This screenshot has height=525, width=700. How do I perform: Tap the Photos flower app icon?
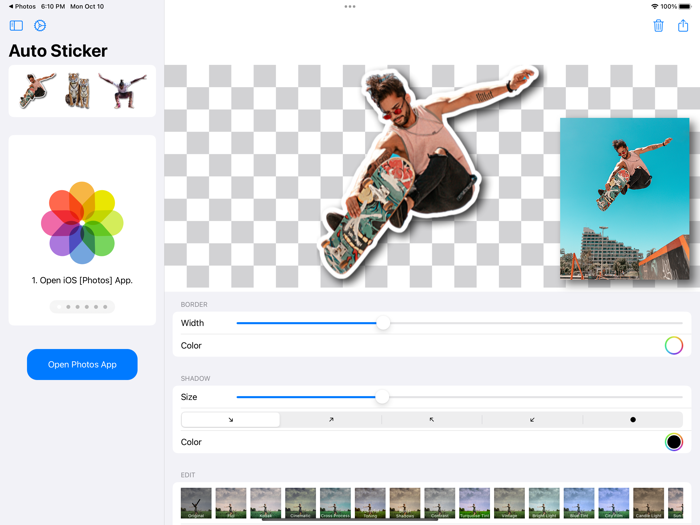tap(82, 222)
